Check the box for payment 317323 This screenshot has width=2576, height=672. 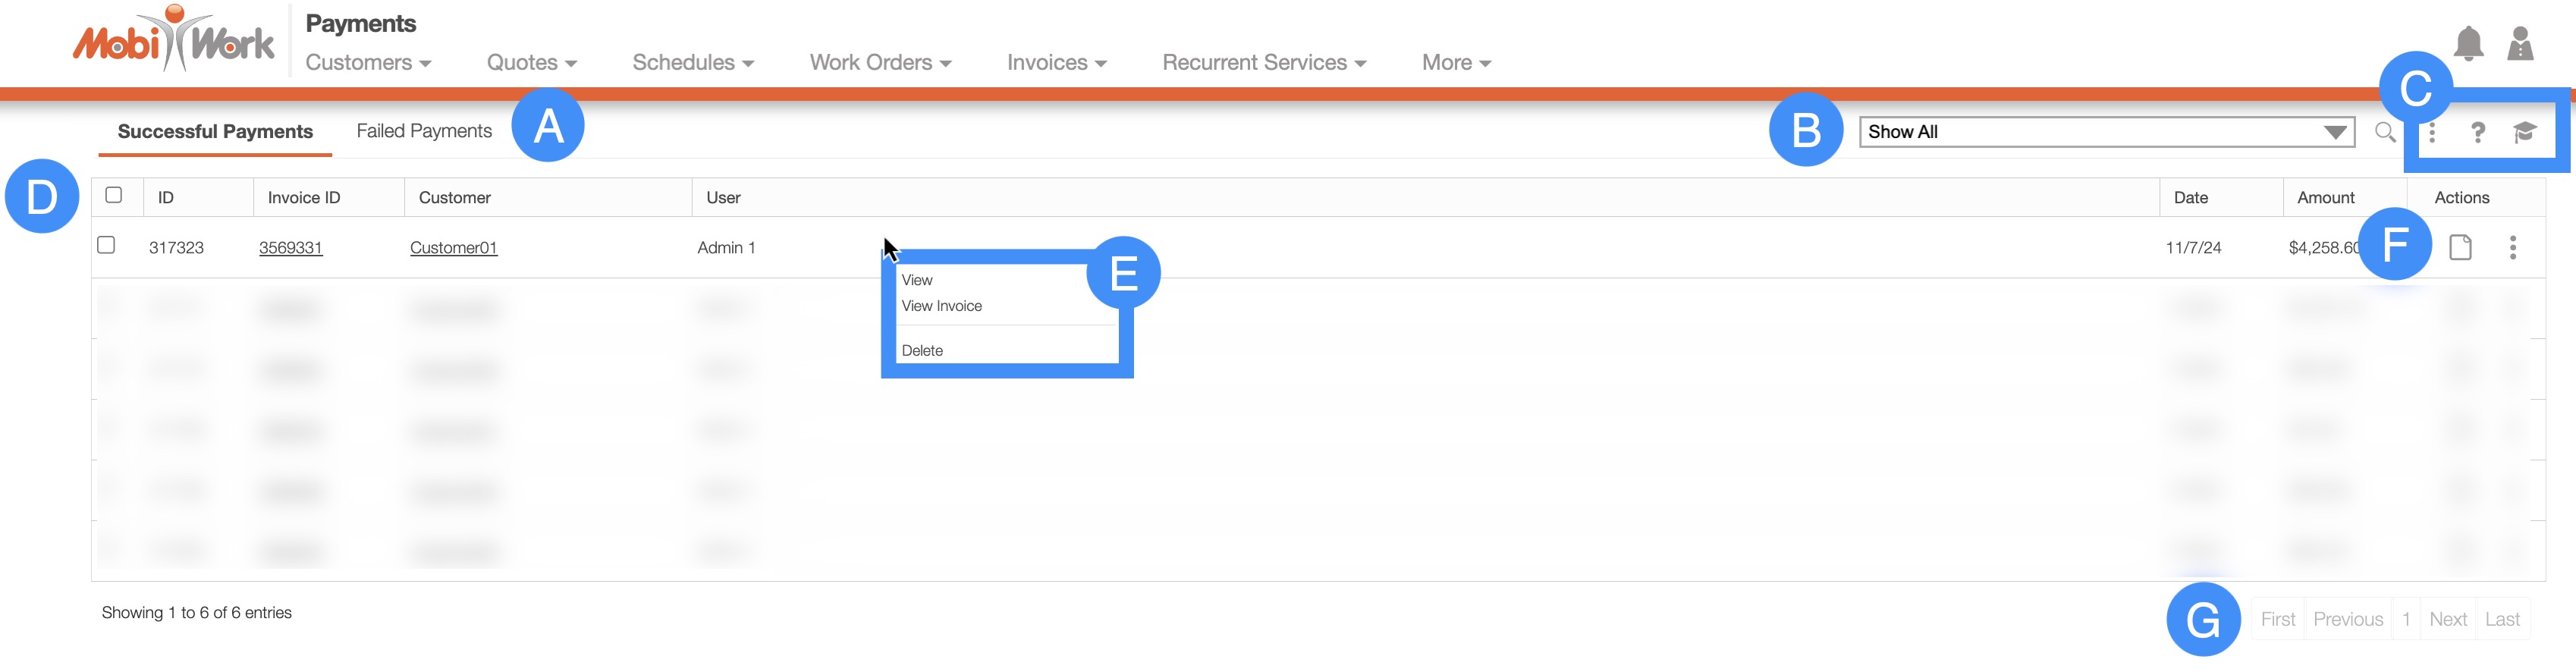click(106, 245)
